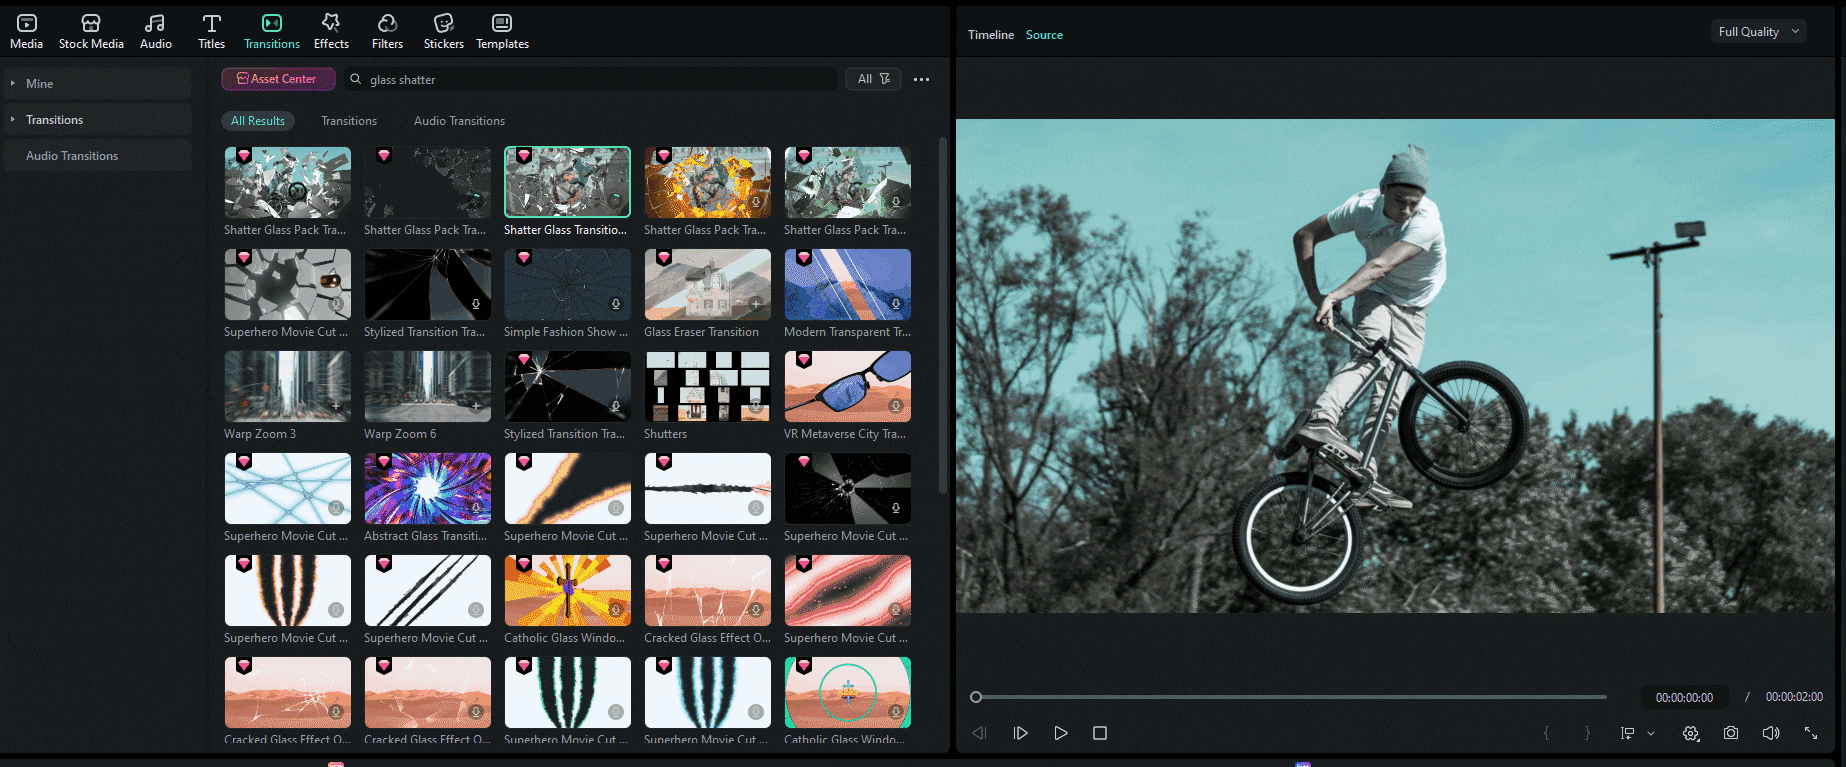Click the 'Warp Zoom 3' label
This screenshot has width=1846, height=767.
260,434
